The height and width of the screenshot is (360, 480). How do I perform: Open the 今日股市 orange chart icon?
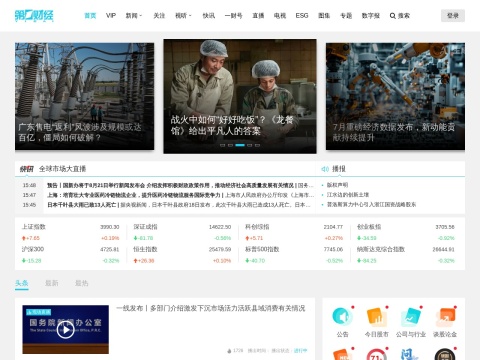click(376, 316)
